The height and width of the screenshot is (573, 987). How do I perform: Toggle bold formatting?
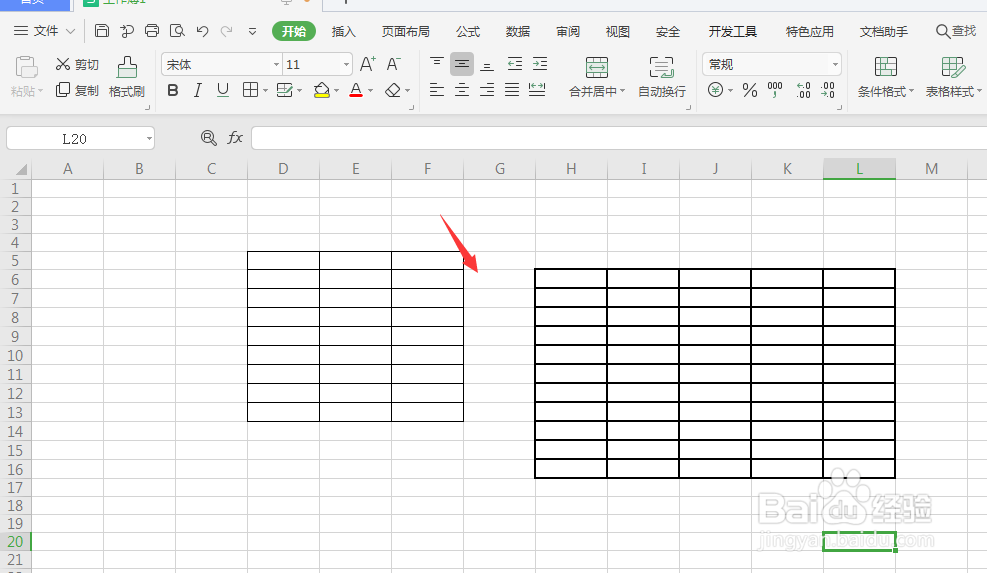(x=172, y=91)
